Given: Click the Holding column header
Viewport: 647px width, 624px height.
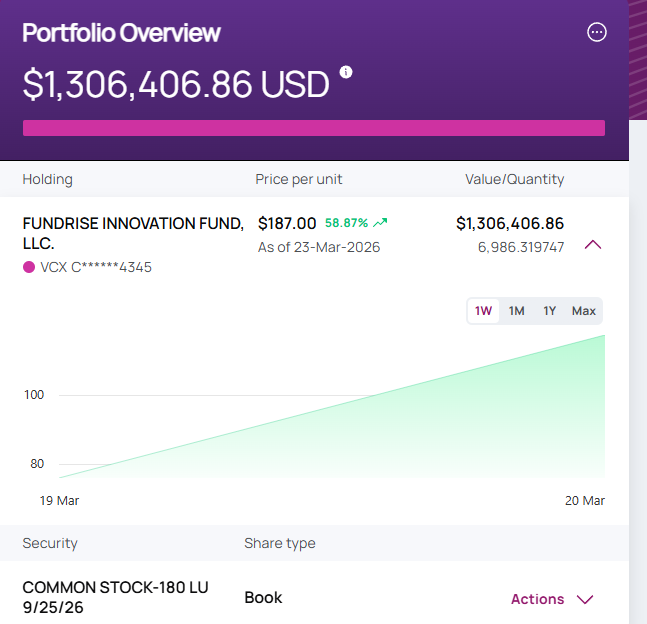Looking at the screenshot, I should [x=47, y=179].
